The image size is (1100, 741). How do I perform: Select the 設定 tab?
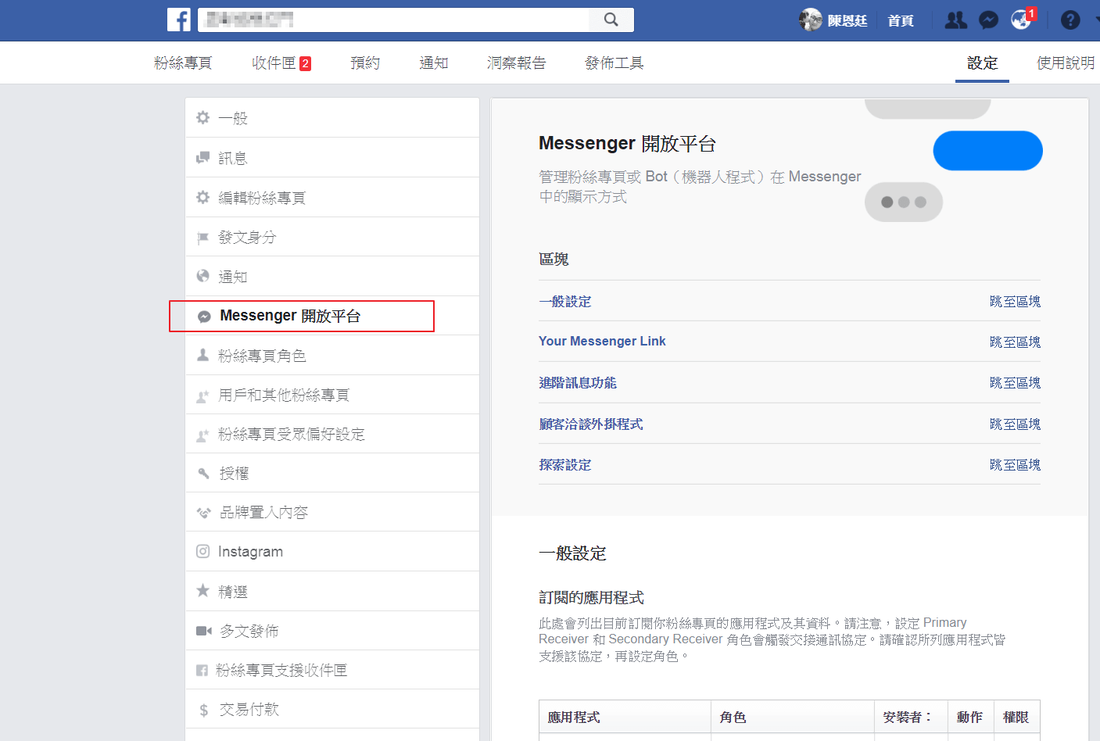click(982, 63)
